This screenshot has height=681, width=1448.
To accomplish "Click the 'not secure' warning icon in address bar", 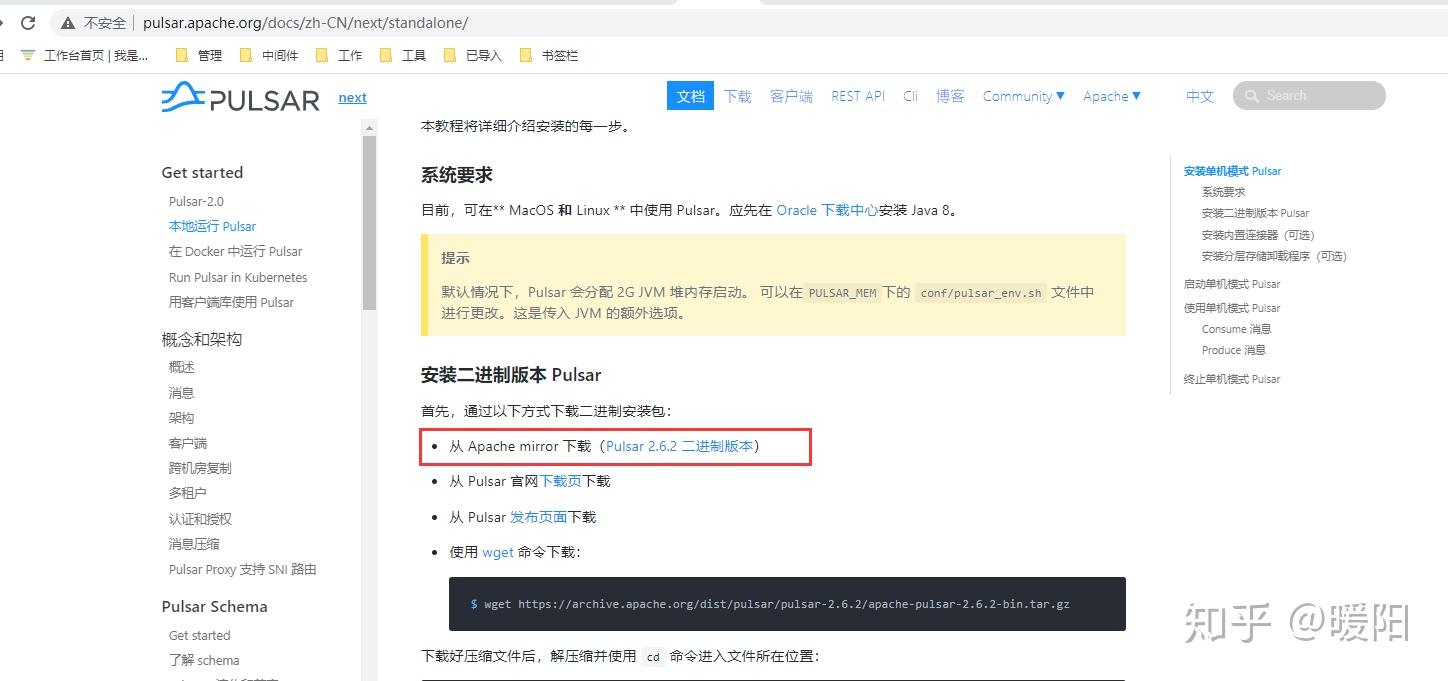I will point(66,21).
